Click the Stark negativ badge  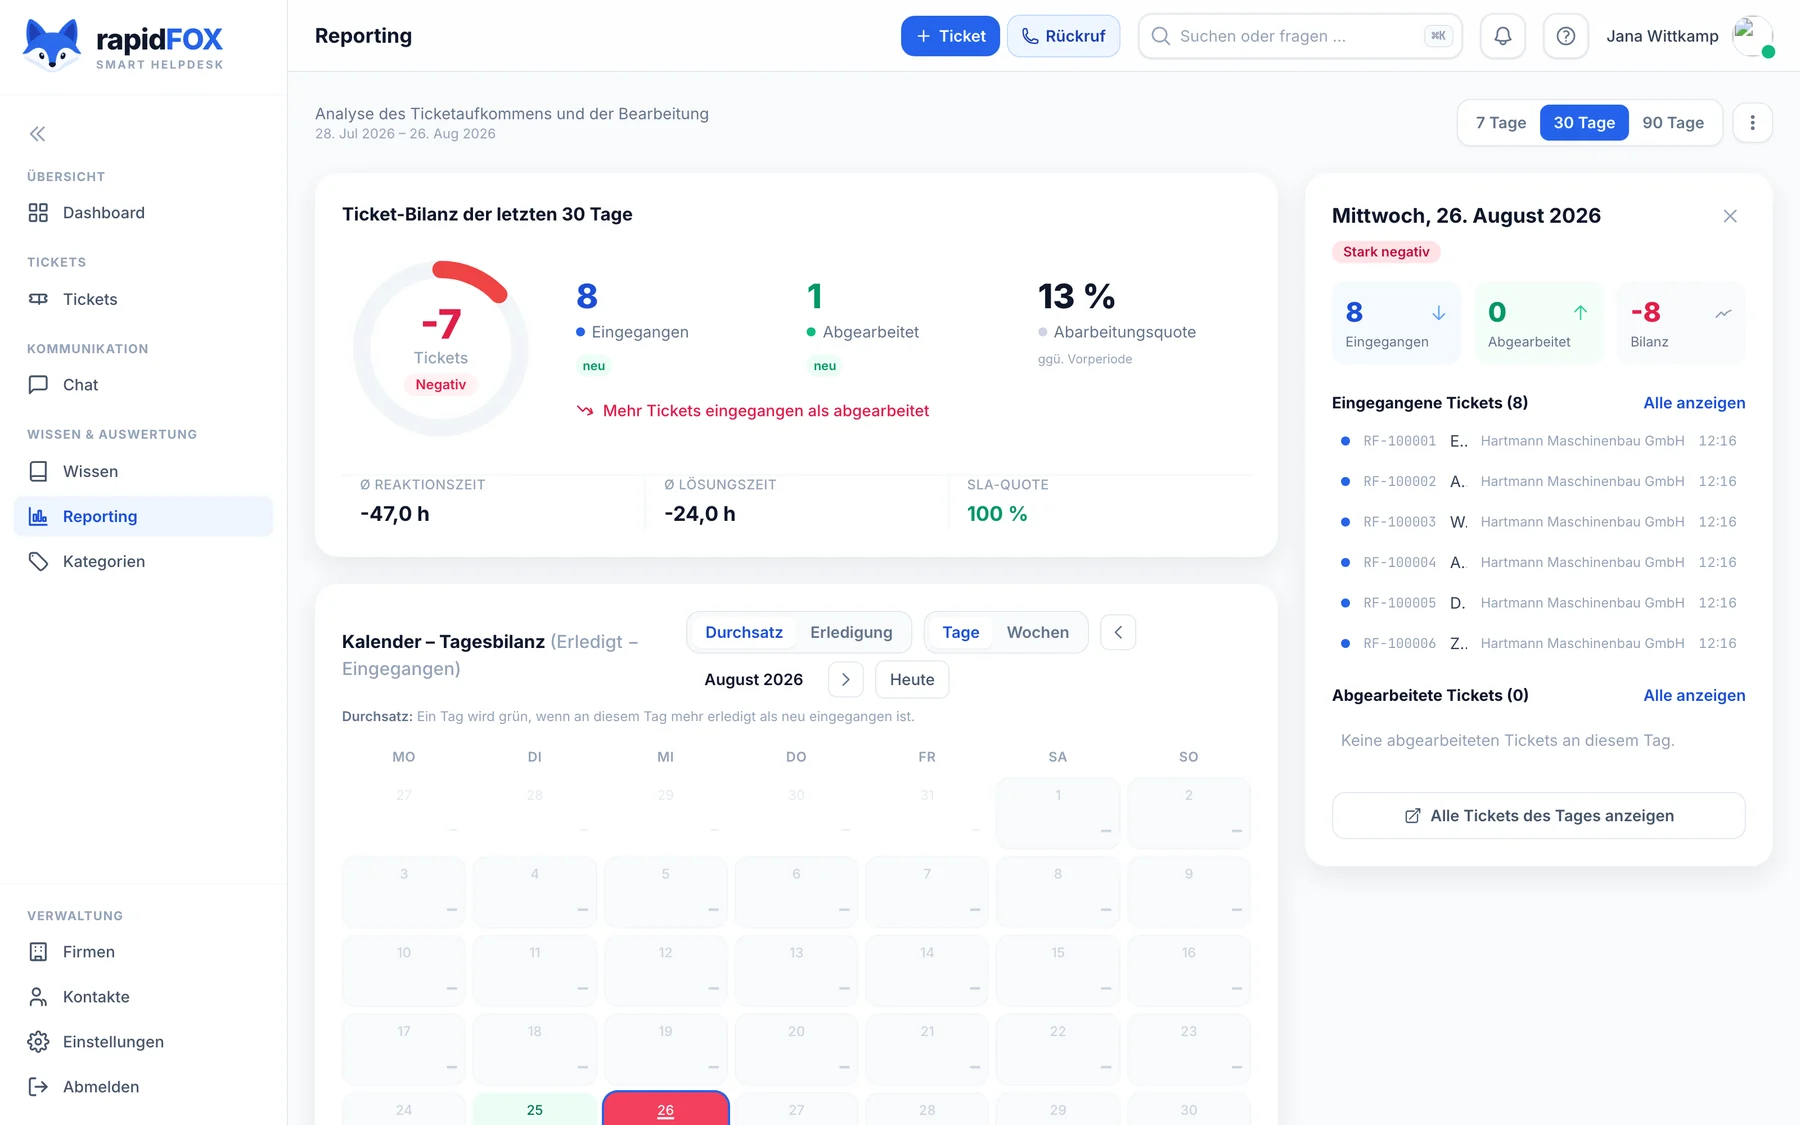click(1386, 252)
